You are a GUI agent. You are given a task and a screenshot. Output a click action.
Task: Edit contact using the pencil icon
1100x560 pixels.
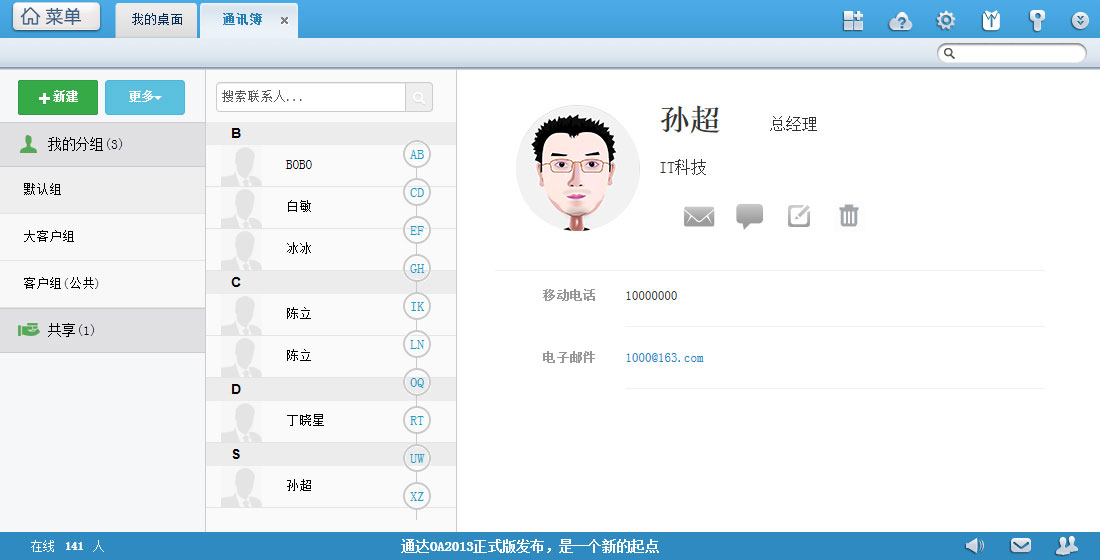click(799, 216)
